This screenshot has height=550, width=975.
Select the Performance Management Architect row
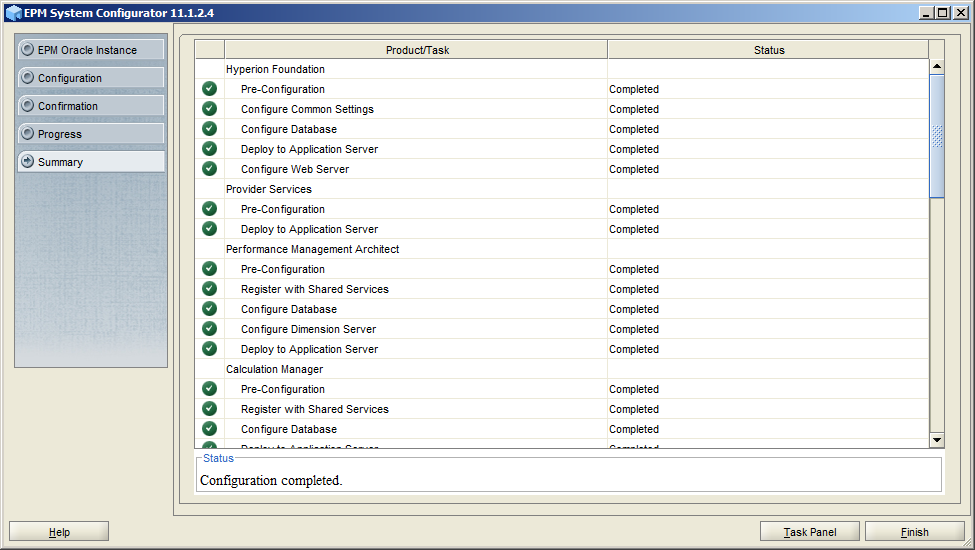tap(561, 249)
